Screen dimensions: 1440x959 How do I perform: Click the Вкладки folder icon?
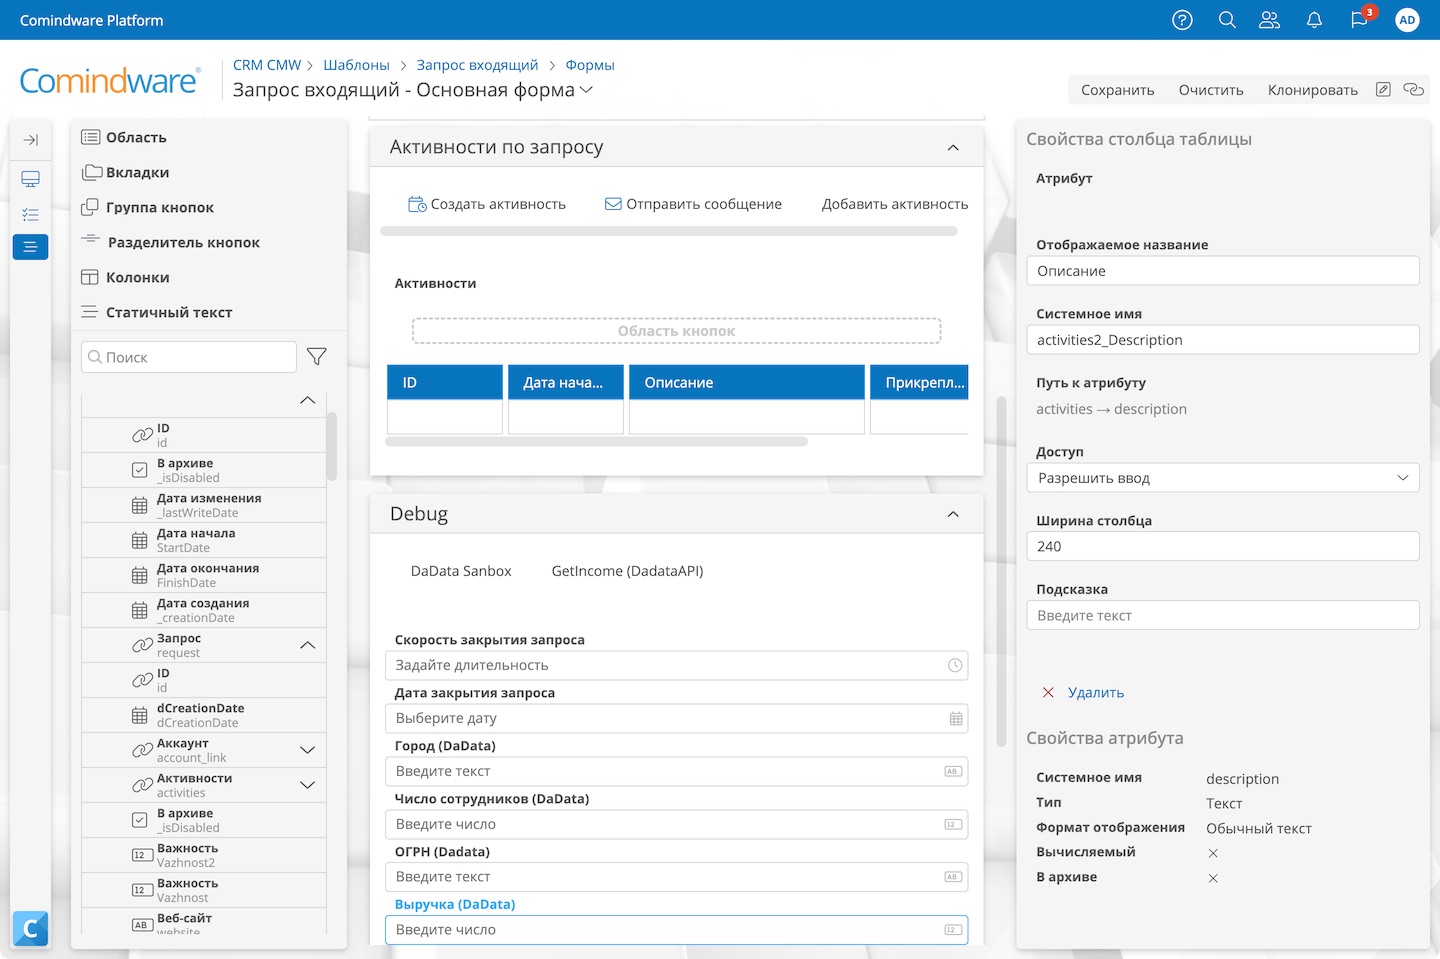[92, 172]
